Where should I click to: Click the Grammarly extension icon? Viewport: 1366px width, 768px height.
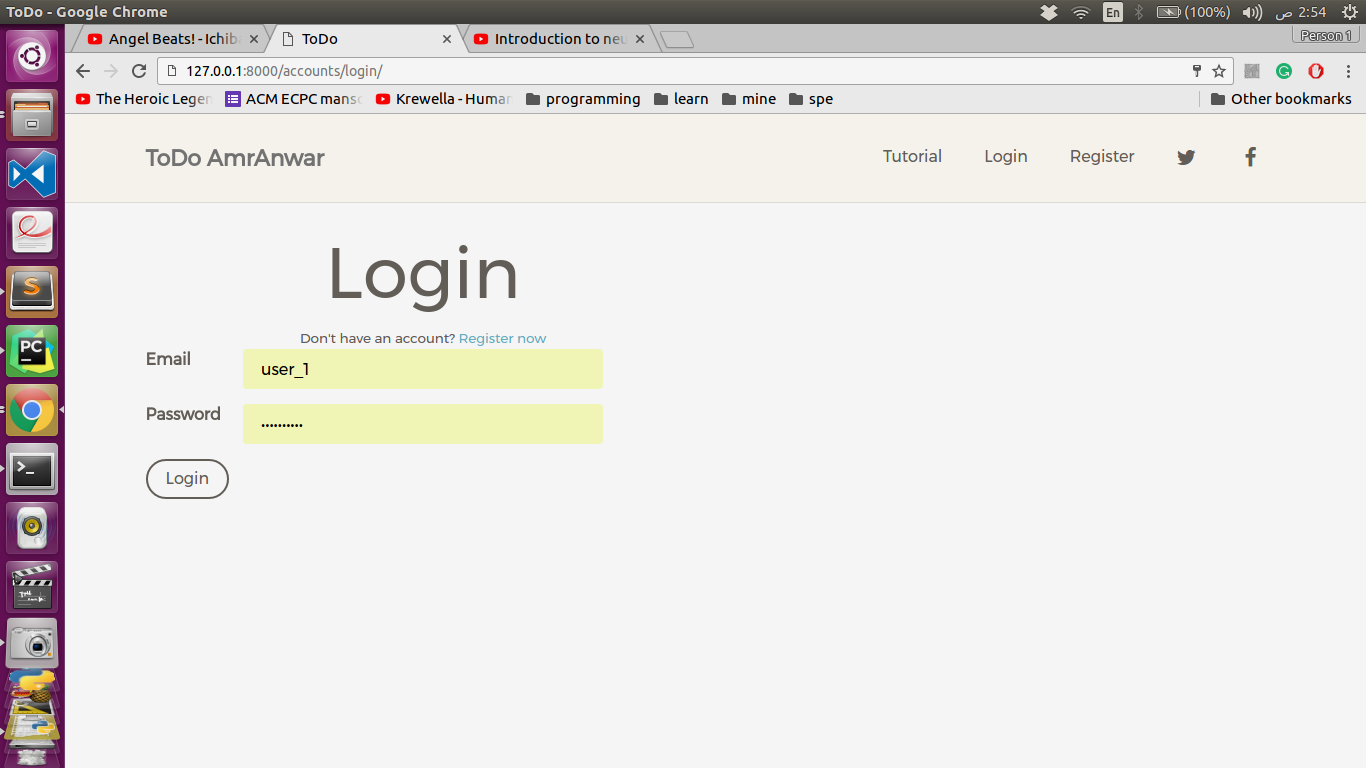1284,71
